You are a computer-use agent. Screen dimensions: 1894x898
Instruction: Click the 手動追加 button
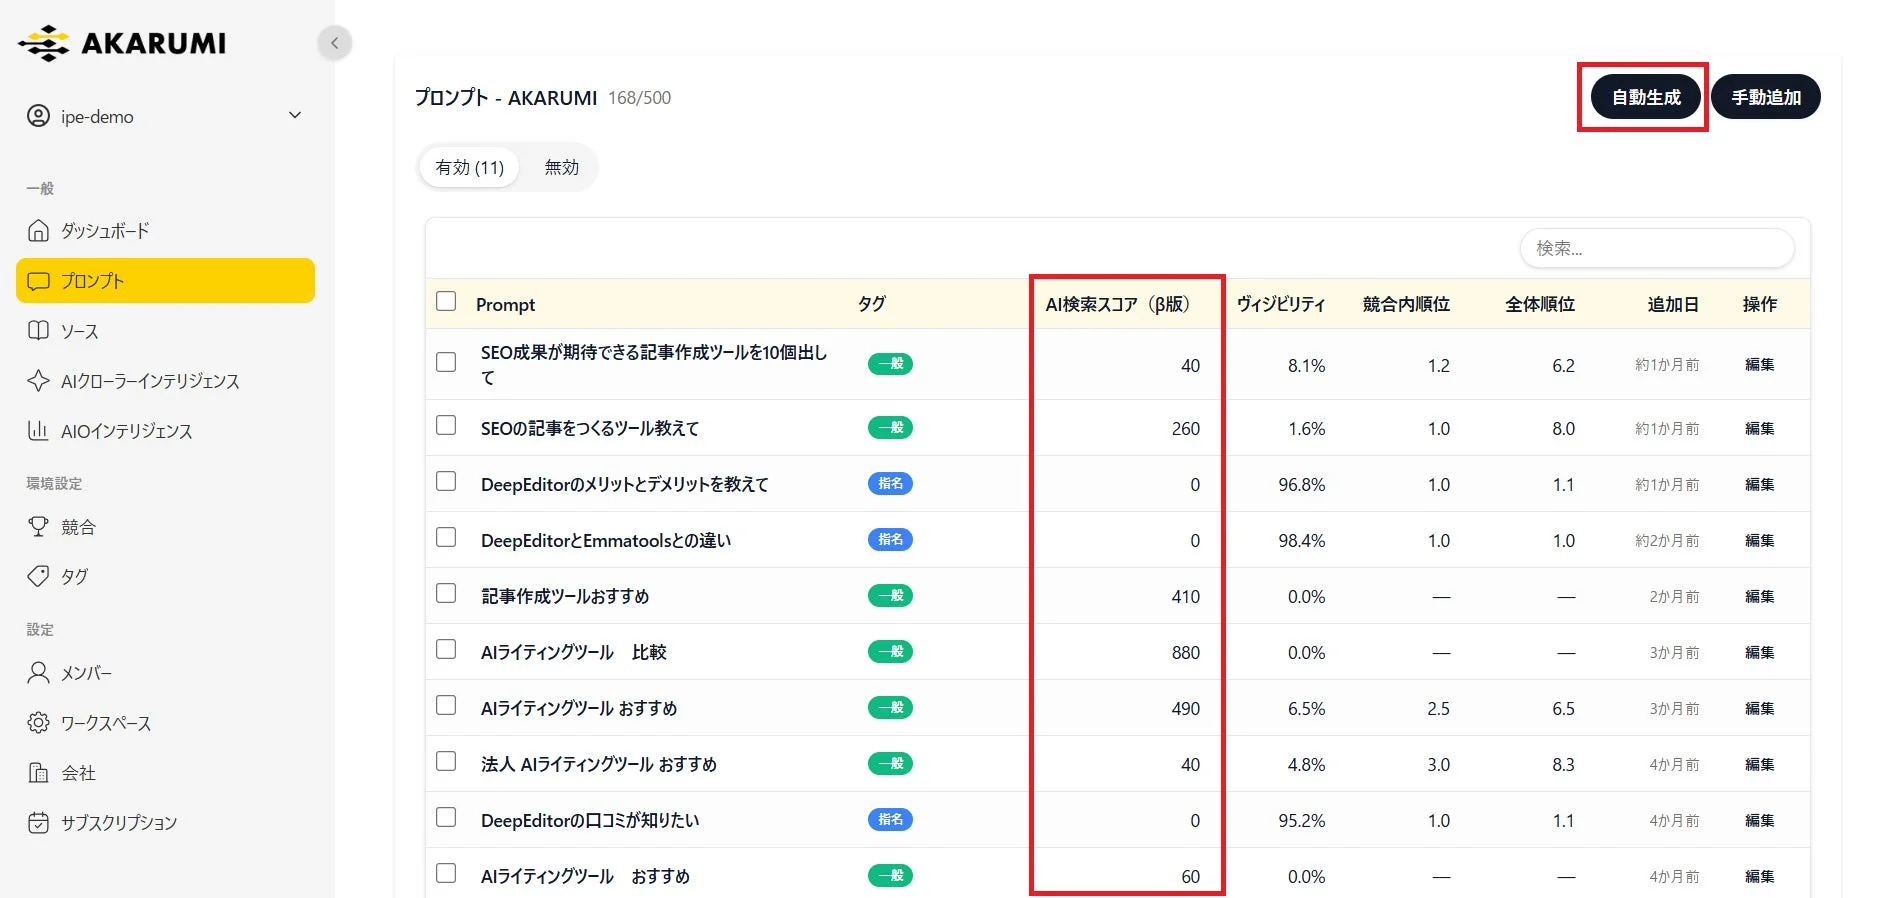[x=1766, y=97]
